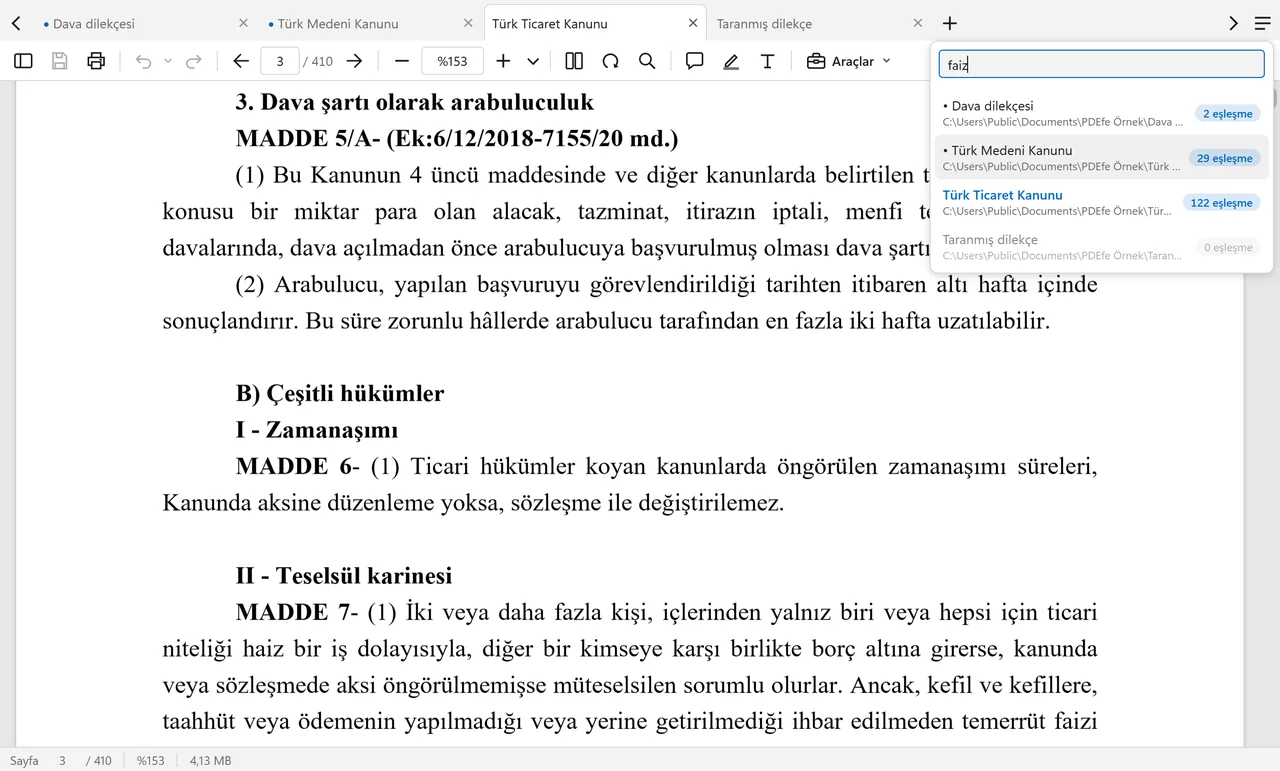Select the Türk Ticaret Kanunu tab
1280x771 pixels.
point(594,23)
